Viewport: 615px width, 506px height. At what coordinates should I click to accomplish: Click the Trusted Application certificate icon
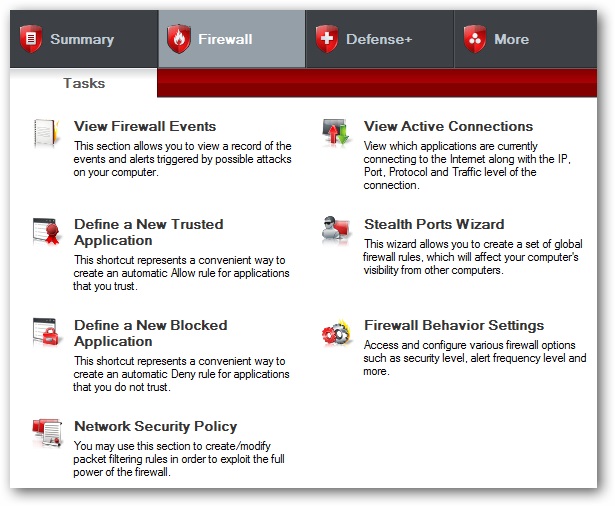pyautogui.click(x=45, y=232)
